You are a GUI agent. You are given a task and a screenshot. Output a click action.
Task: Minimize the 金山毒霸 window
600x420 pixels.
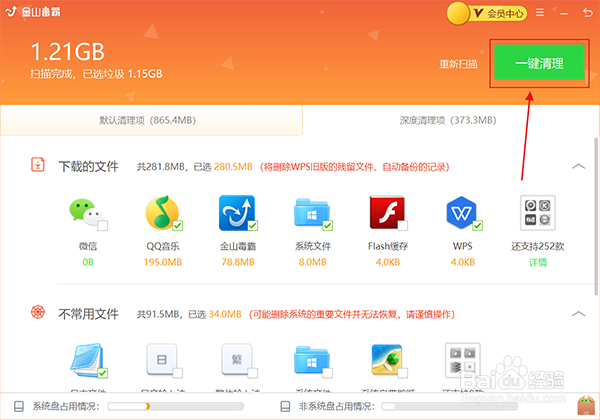(x=564, y=14)
